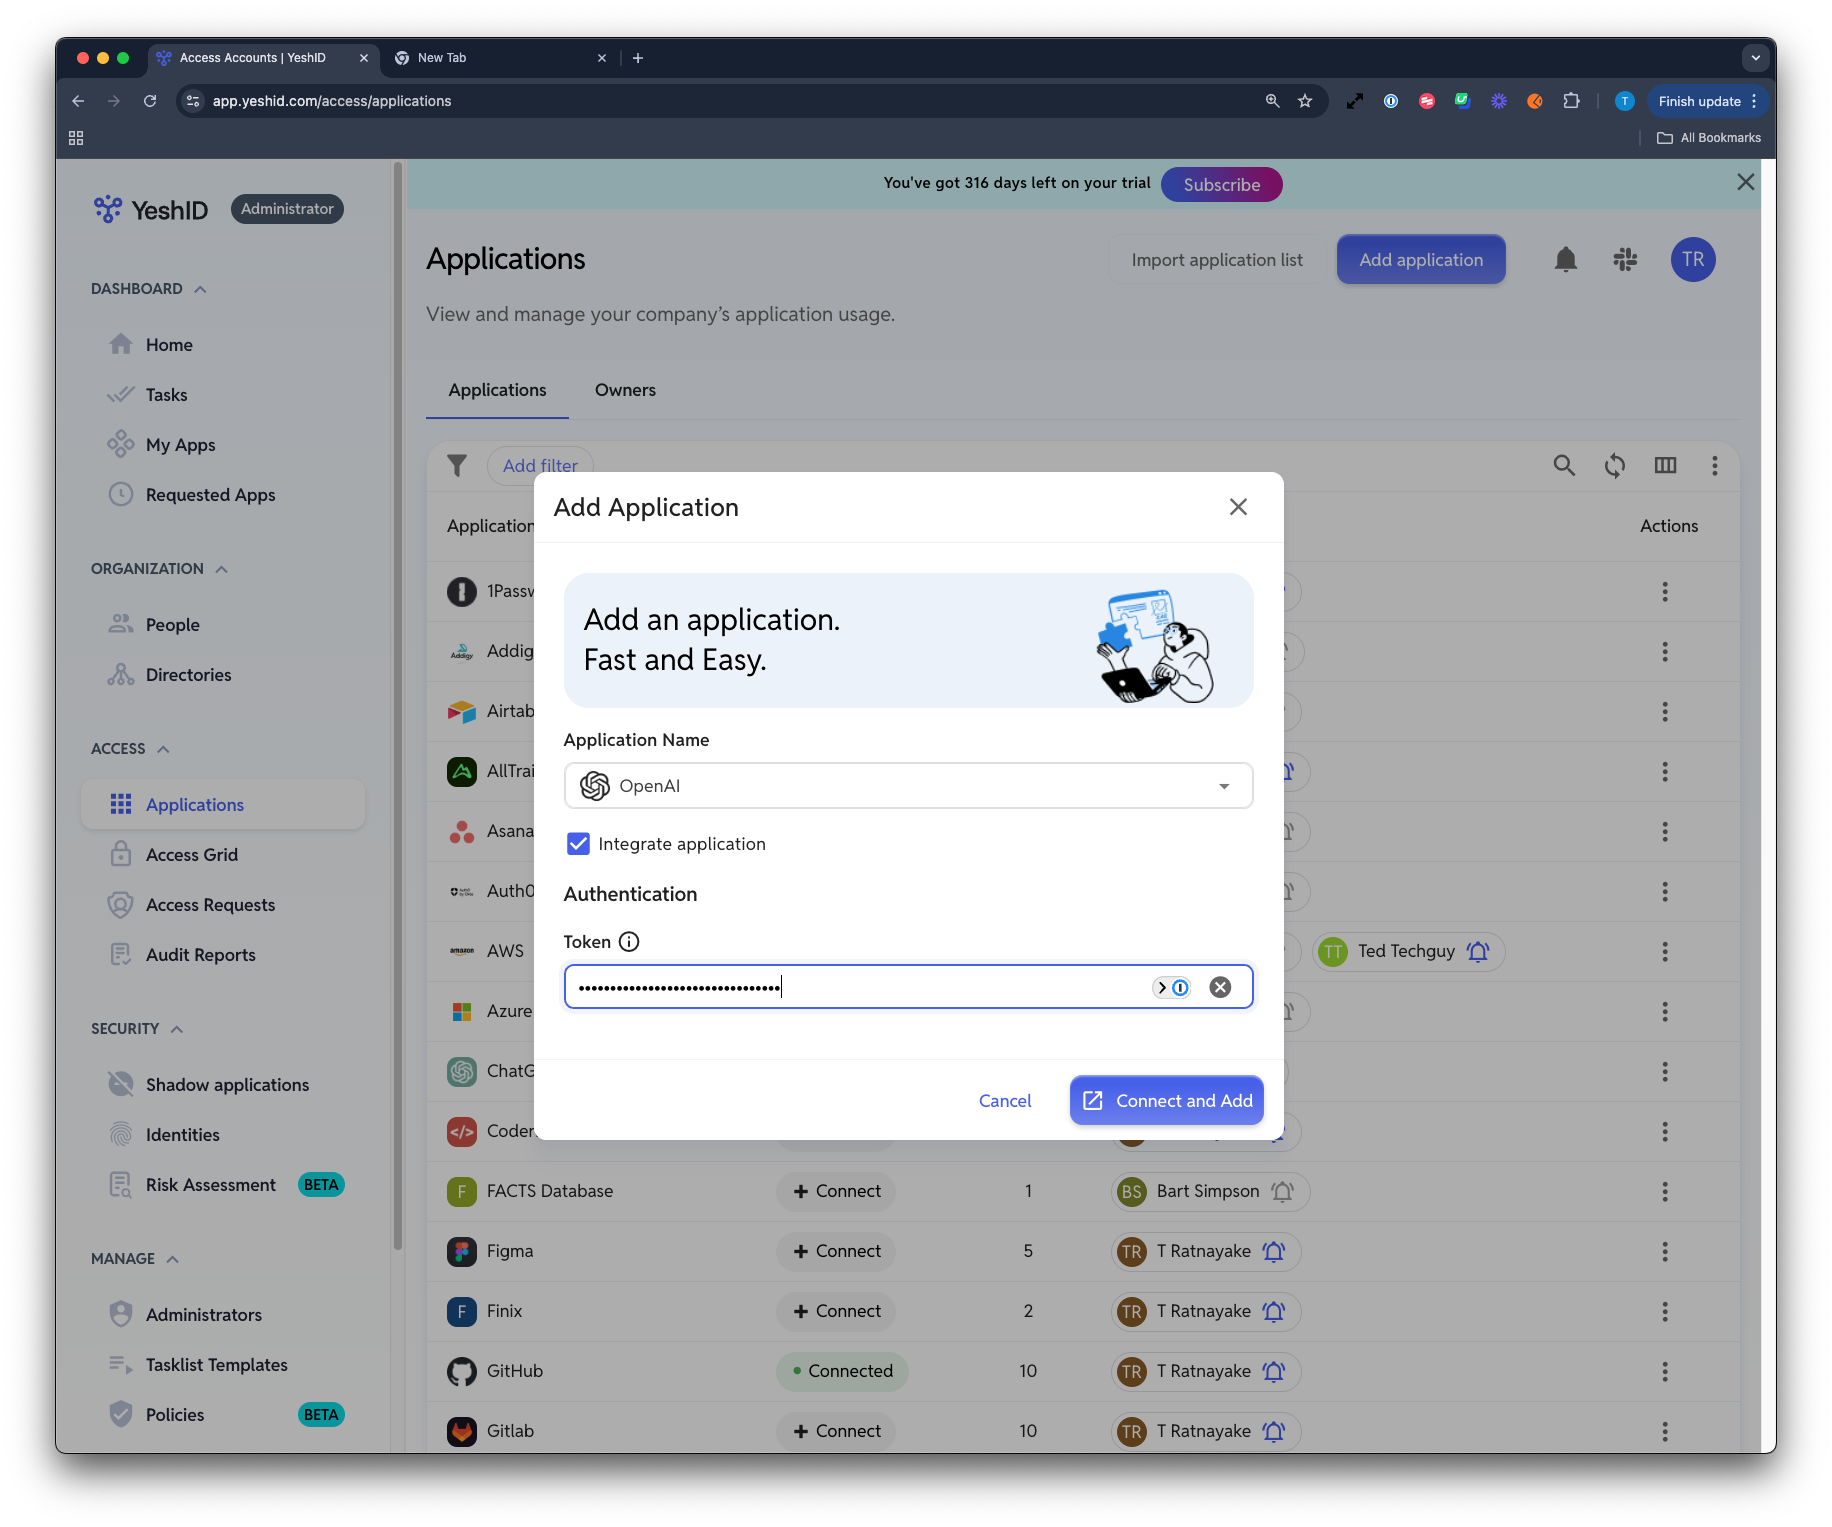Screen dimensions: 1832x1527
Task: Uncheck the Integrate application checkbox
Action: click(x=578, y=844)
